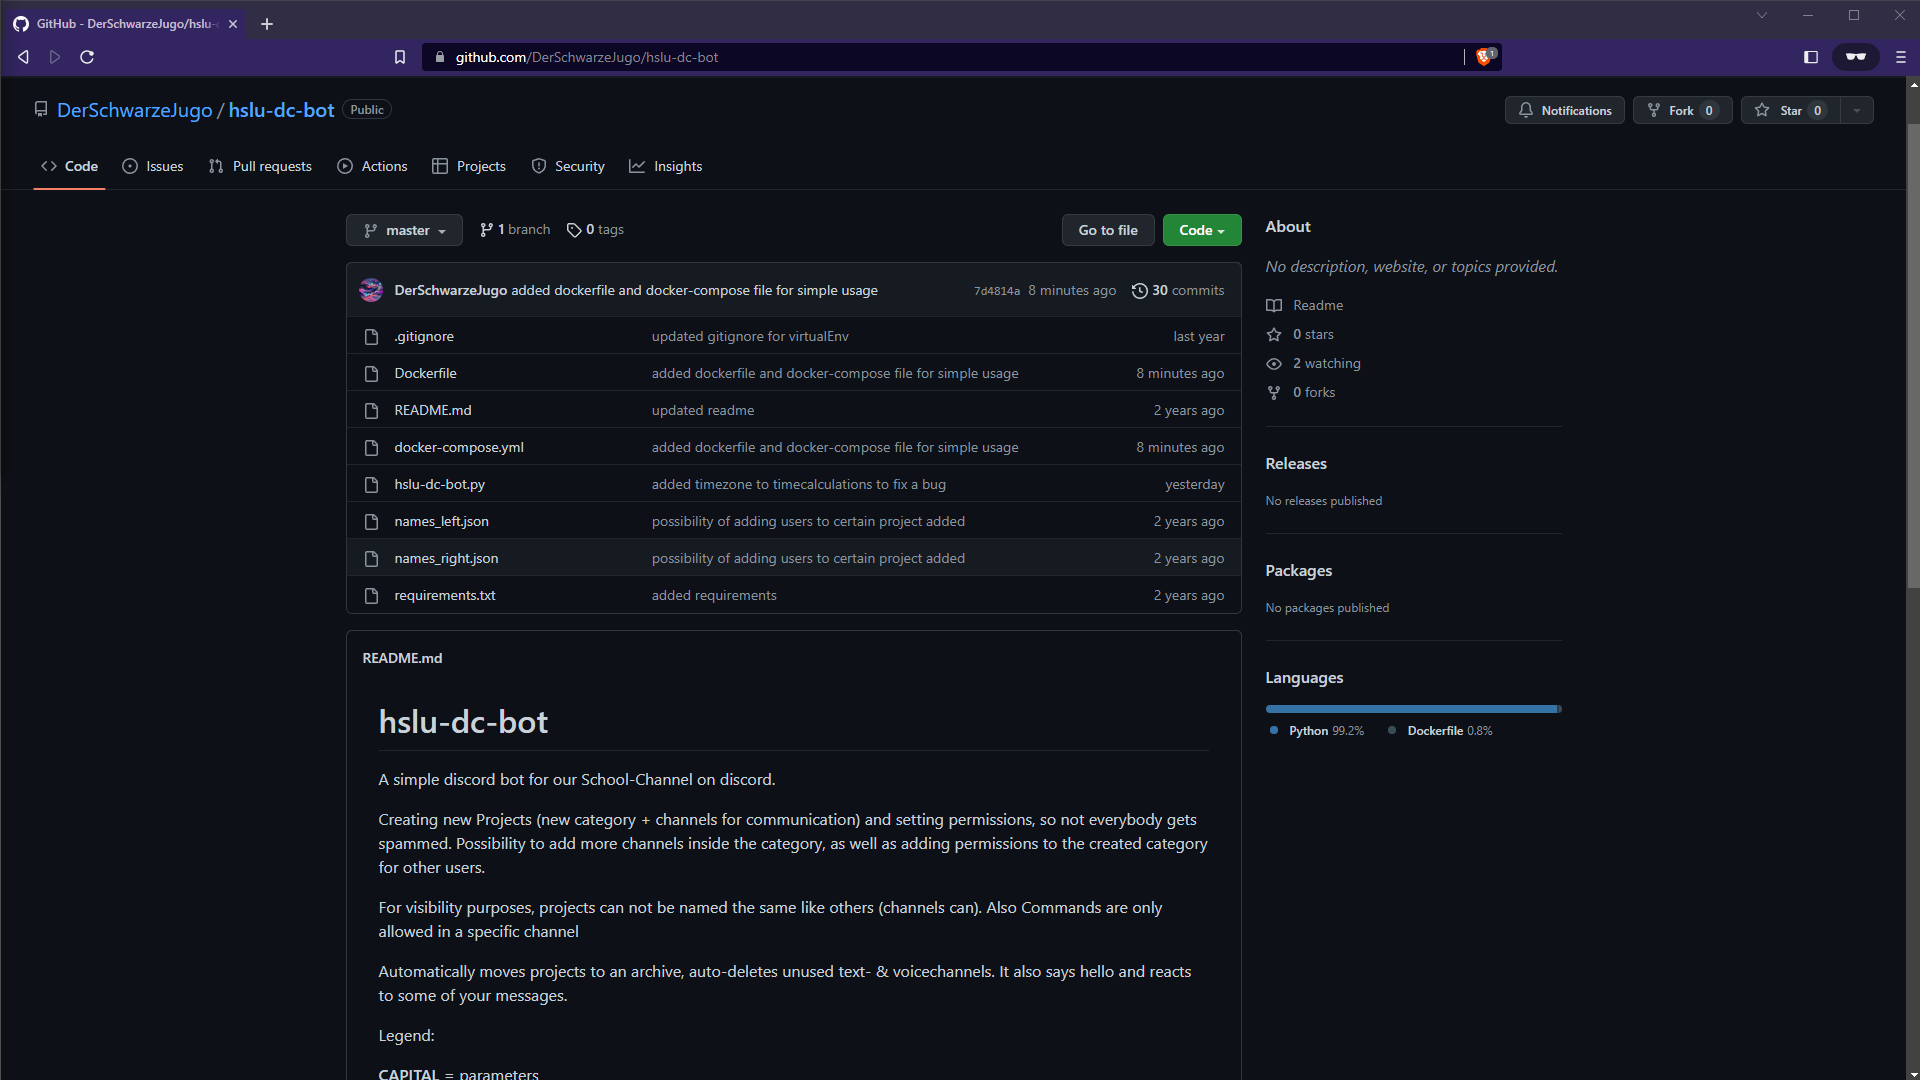The height and width of the screenshot is (1080, 1920).
Task: Open the master branch selector
Action: click(x=404, y=229)
